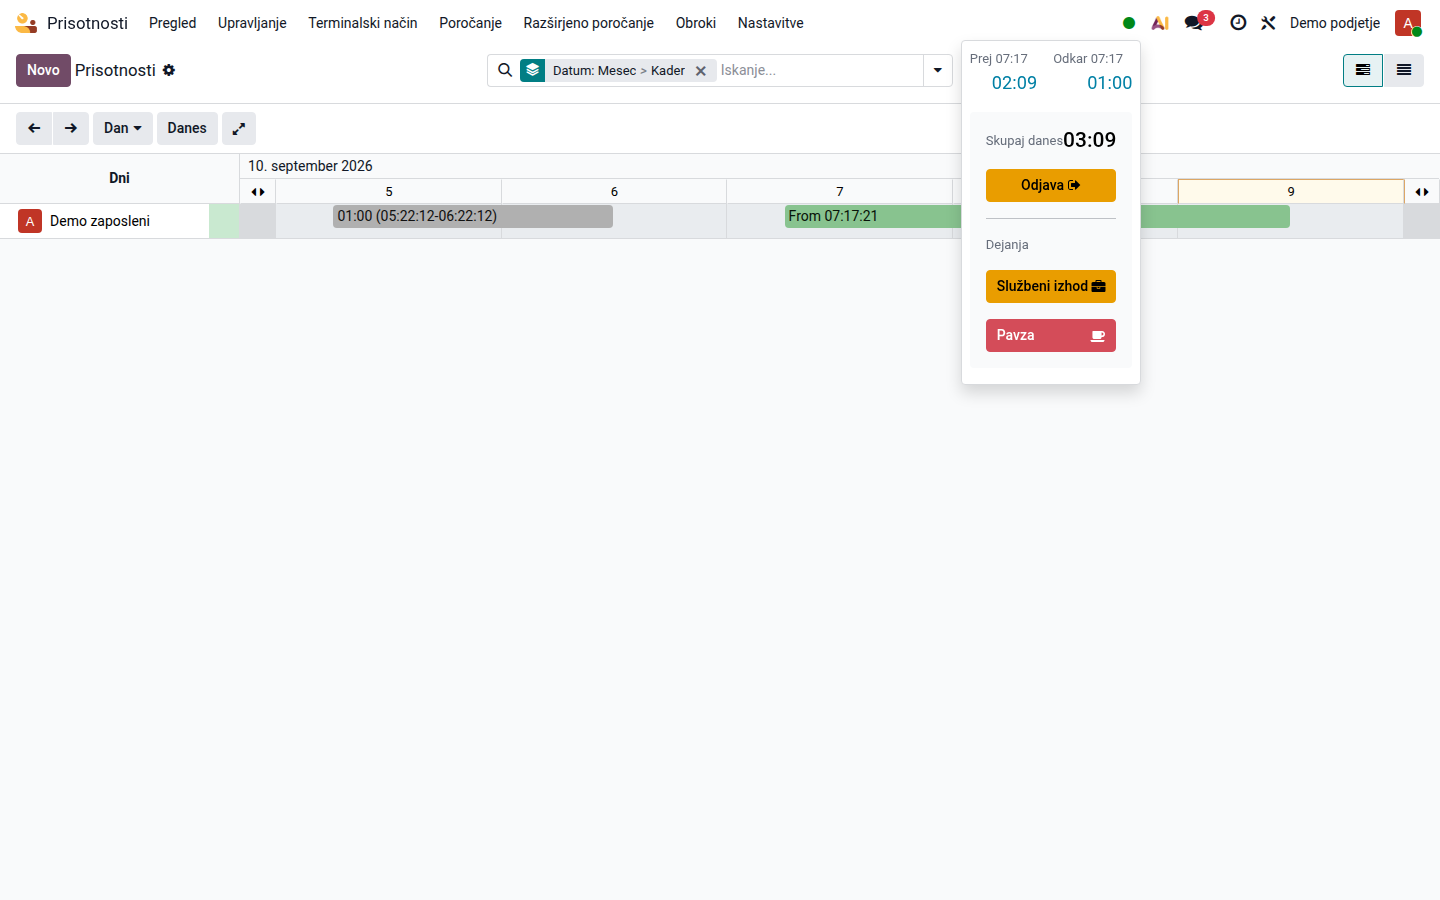The height and width of the screenshot is (900, 1440).
Task: Open the Obroki menu
Action: click(696, 23)
